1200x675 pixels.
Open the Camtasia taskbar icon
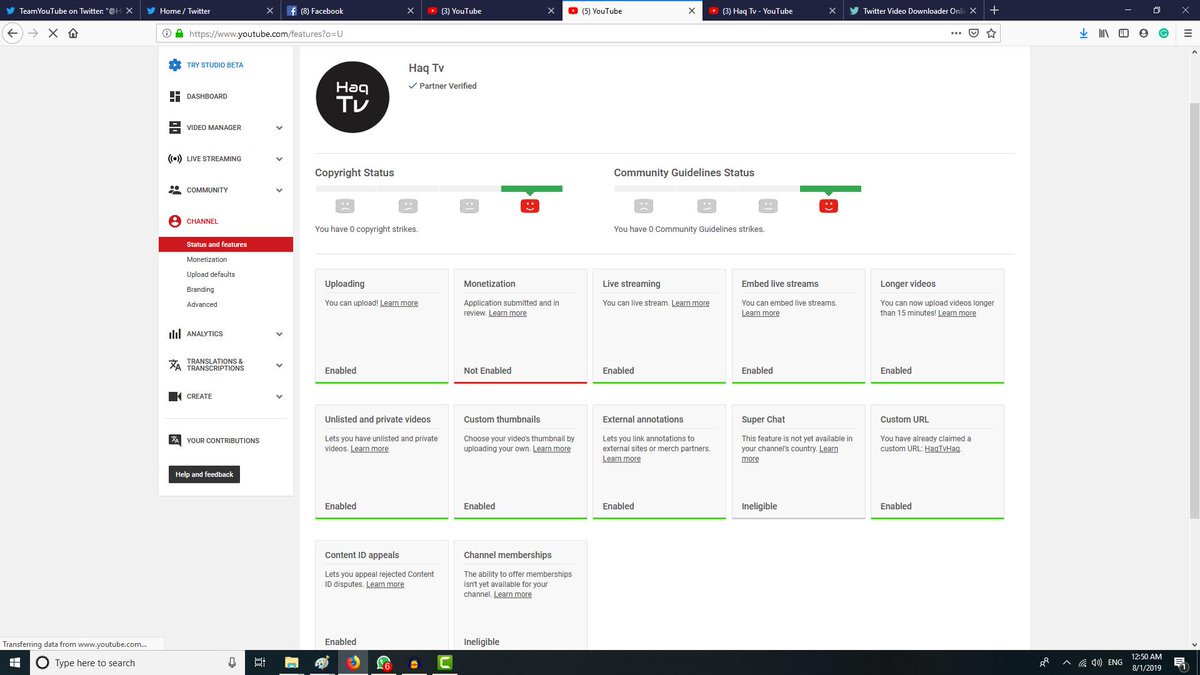[x=446, y=662]
